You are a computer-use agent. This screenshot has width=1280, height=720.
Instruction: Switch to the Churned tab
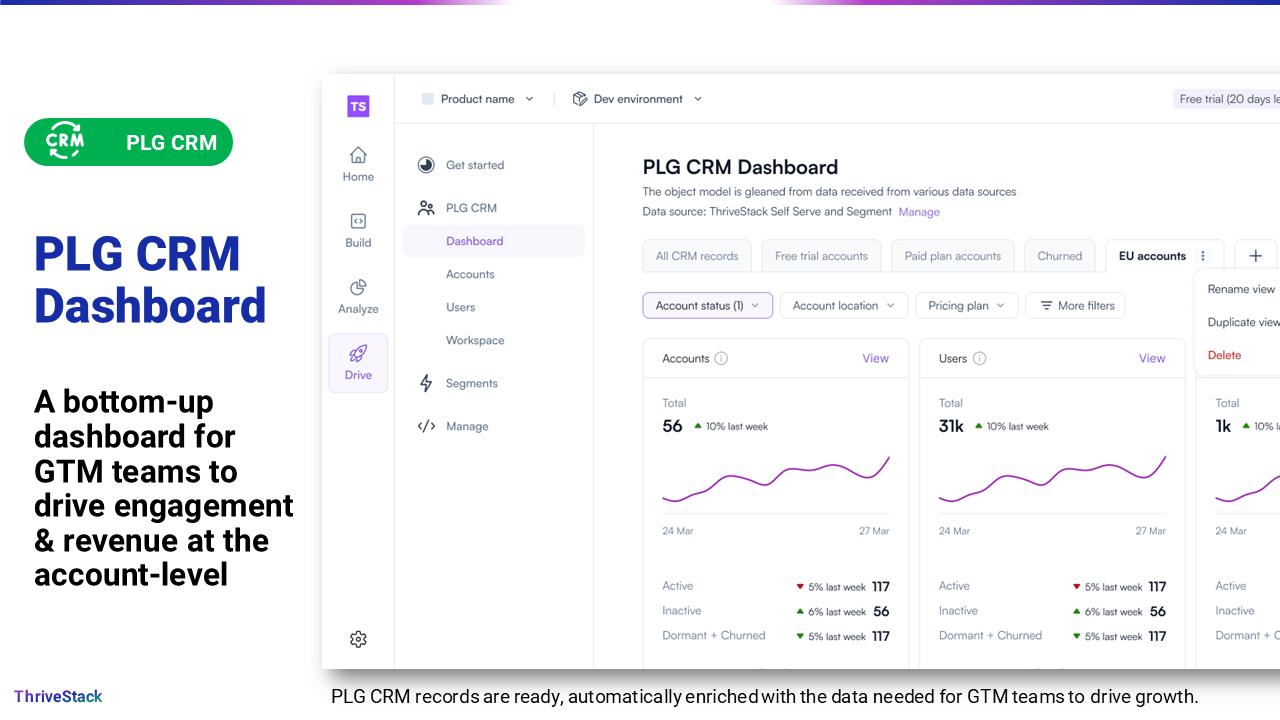pos(1060,256)
